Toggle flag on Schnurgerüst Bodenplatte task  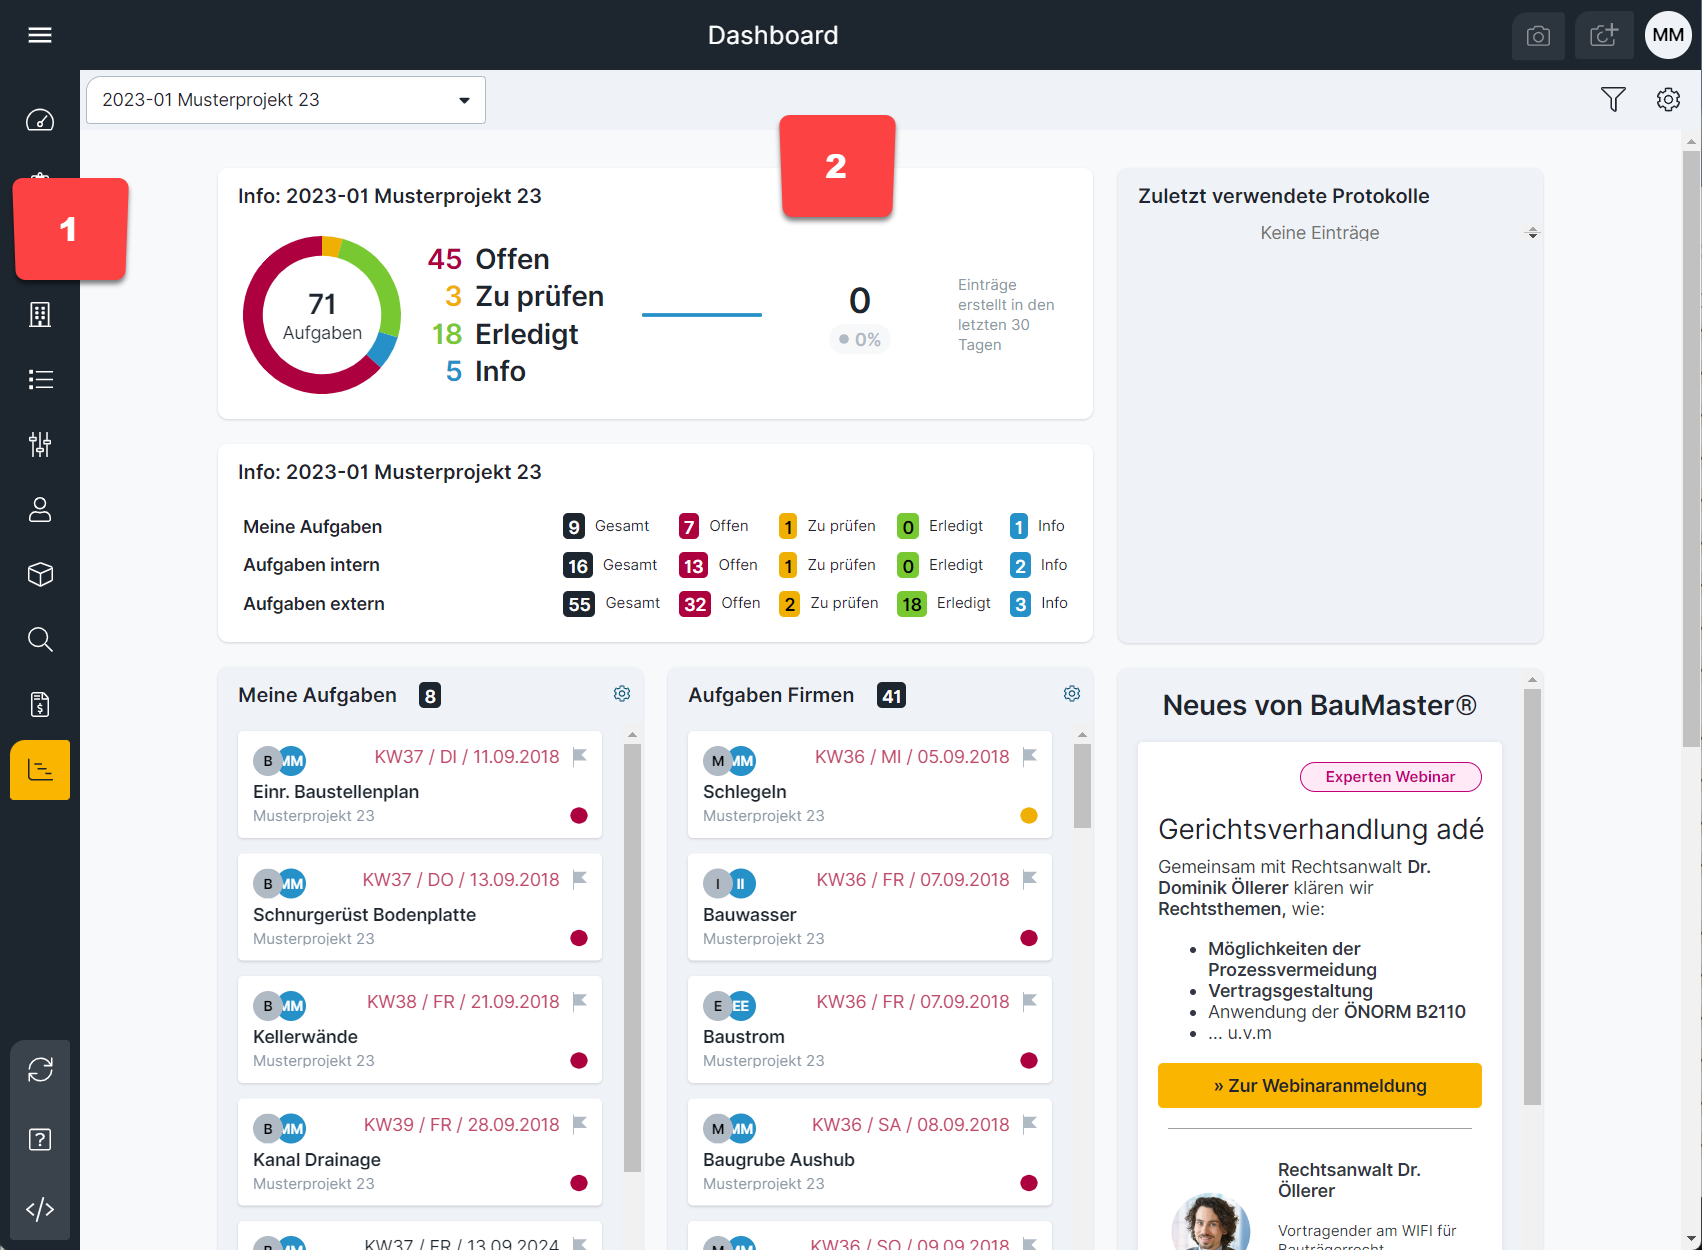[579, 879]
